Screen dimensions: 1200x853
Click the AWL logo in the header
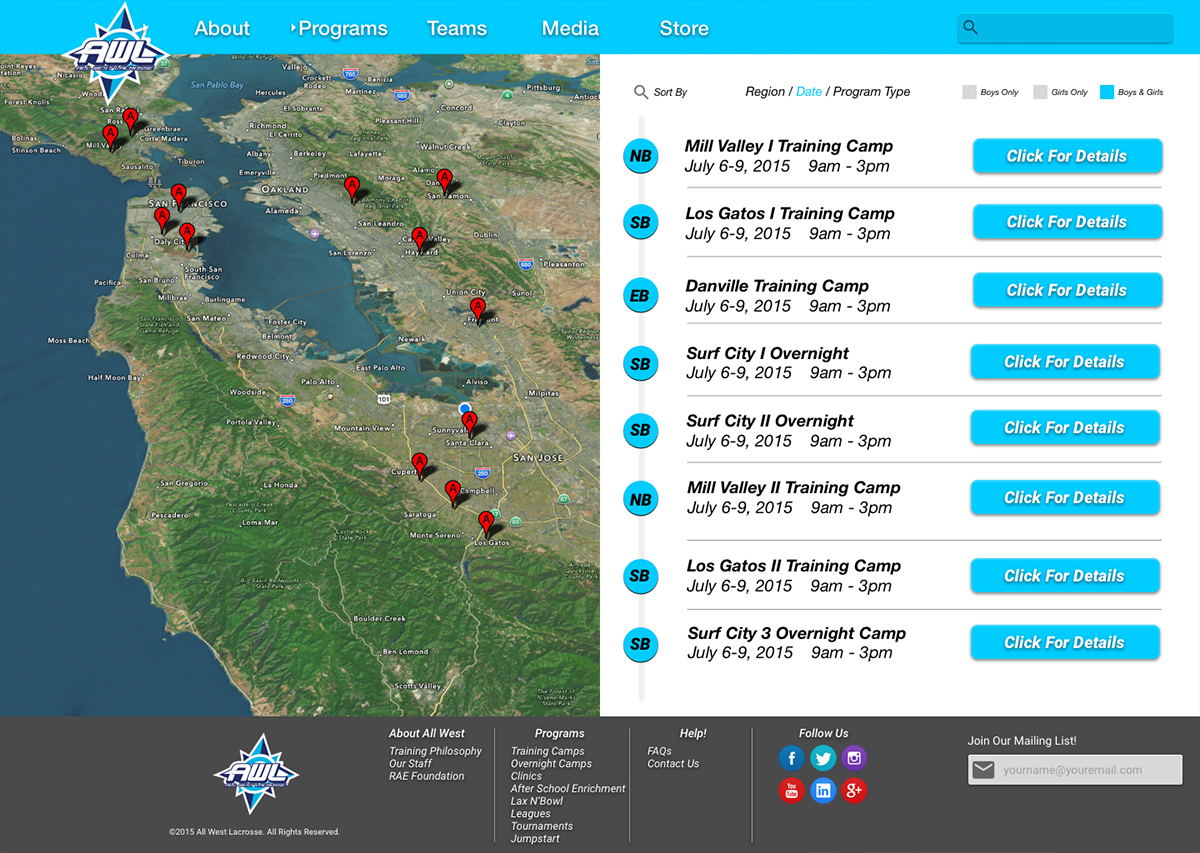pyautogui.click(x=116, y=52)
